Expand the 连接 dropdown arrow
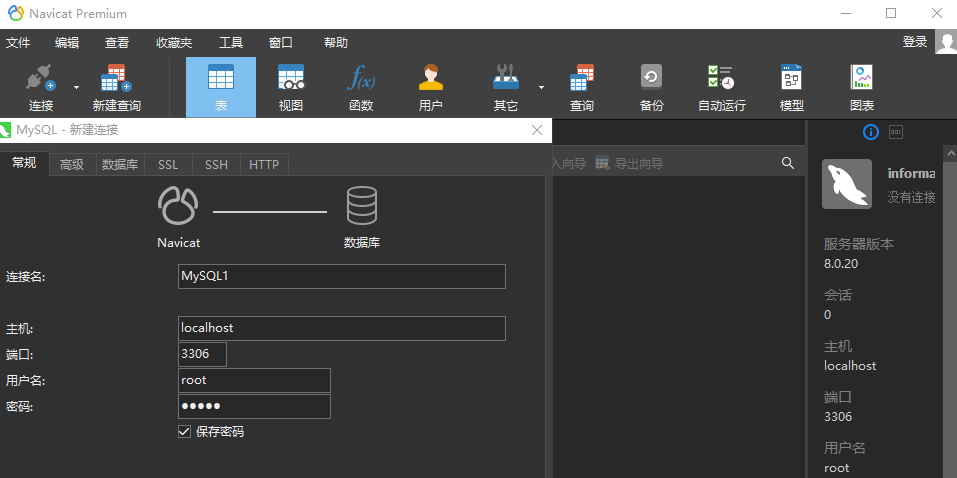 (x=76, y=87)
